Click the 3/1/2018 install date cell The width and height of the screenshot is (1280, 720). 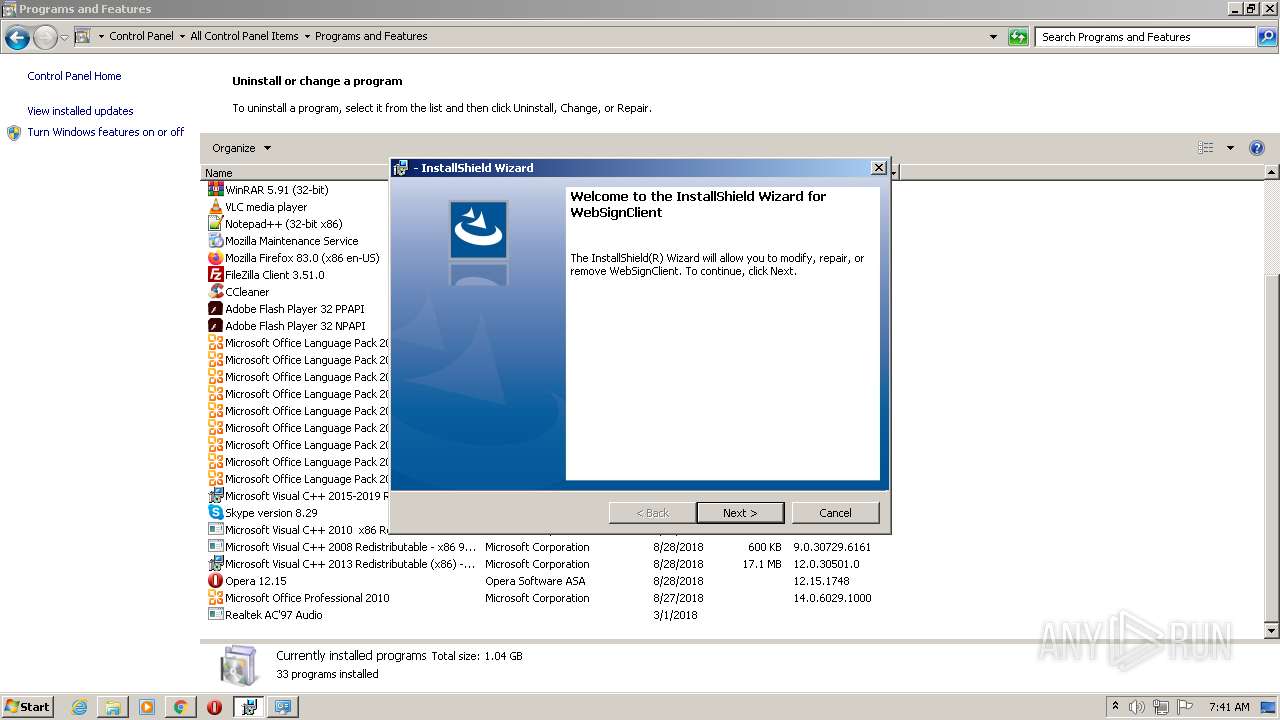(675, 615)
